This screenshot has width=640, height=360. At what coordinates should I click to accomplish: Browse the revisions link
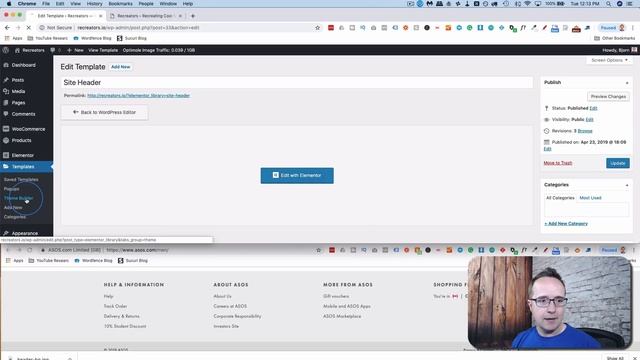coord(585,131)
